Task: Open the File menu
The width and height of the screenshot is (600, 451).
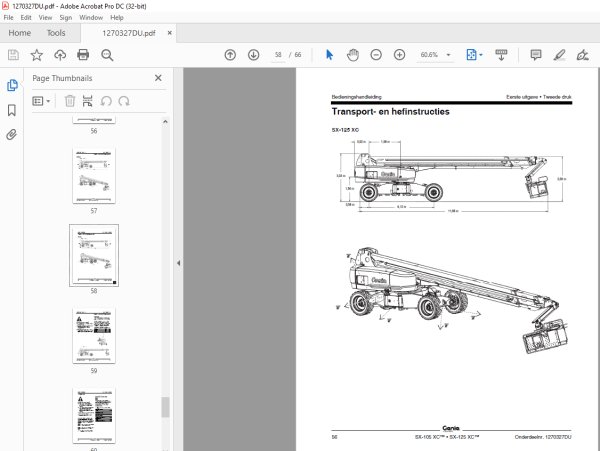Action: click(x=8, y=18)
